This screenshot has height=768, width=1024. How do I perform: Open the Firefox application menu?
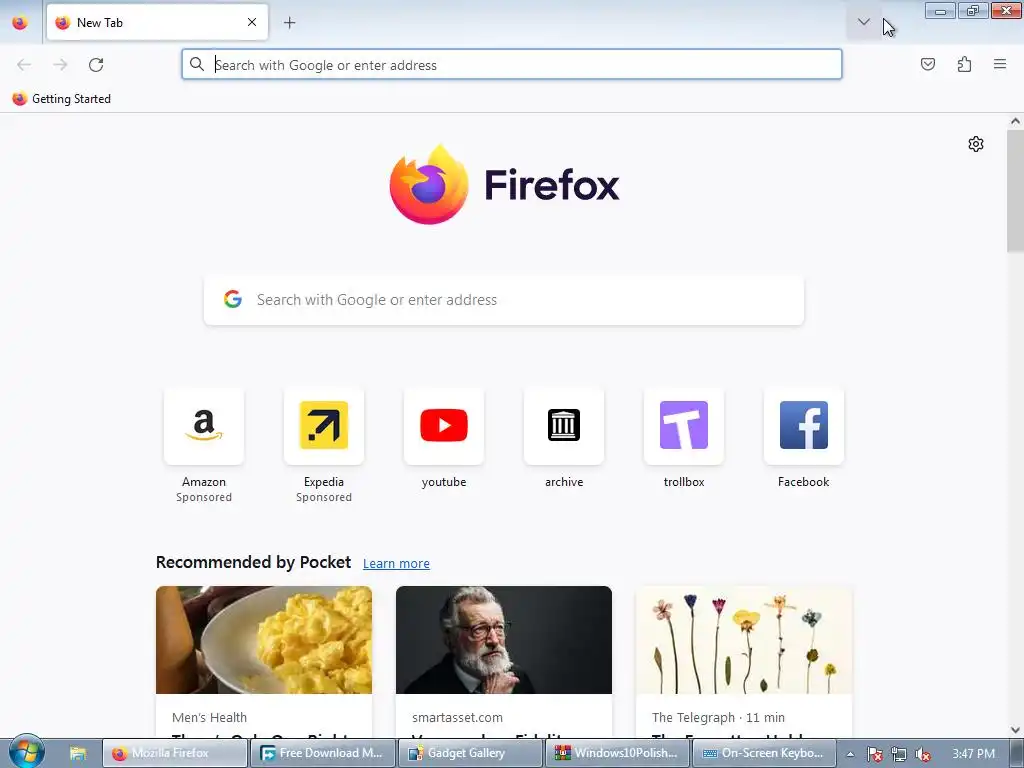pos(1000,64)
